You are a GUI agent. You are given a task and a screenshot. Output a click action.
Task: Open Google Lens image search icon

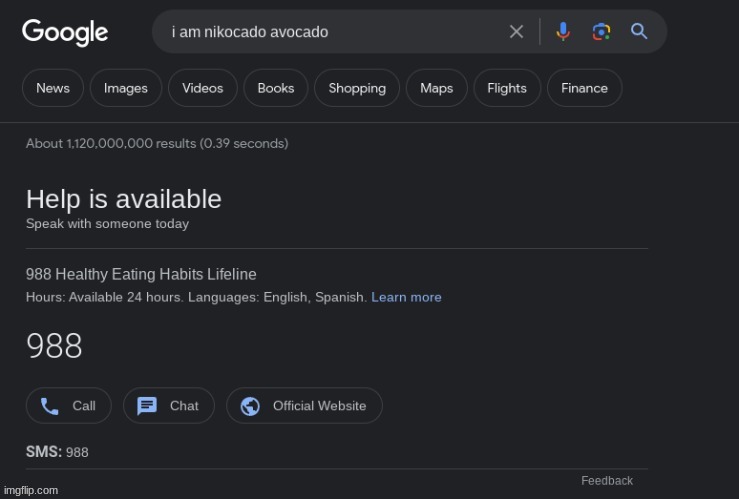click(x=601, y=32)
